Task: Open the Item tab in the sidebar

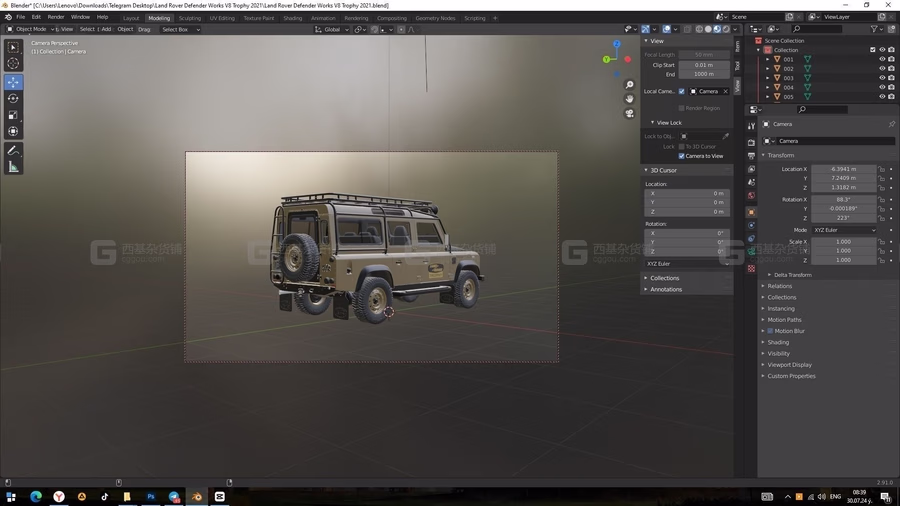Action: 738,46
